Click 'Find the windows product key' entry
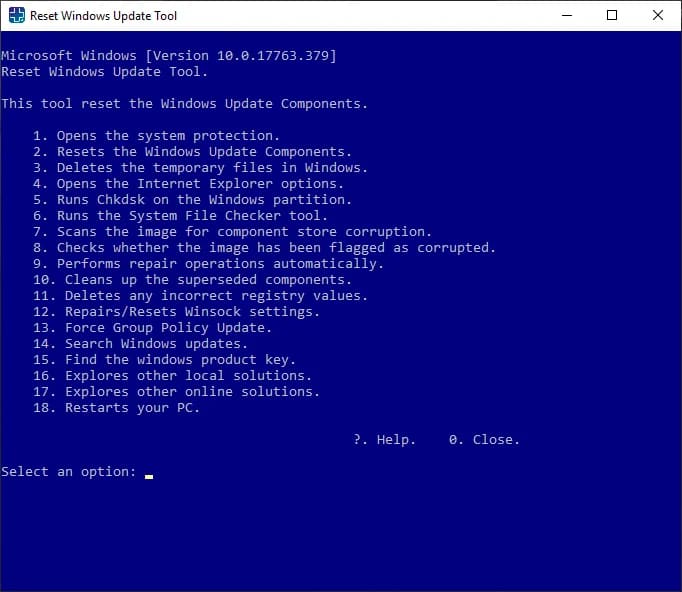 point(165,360)
